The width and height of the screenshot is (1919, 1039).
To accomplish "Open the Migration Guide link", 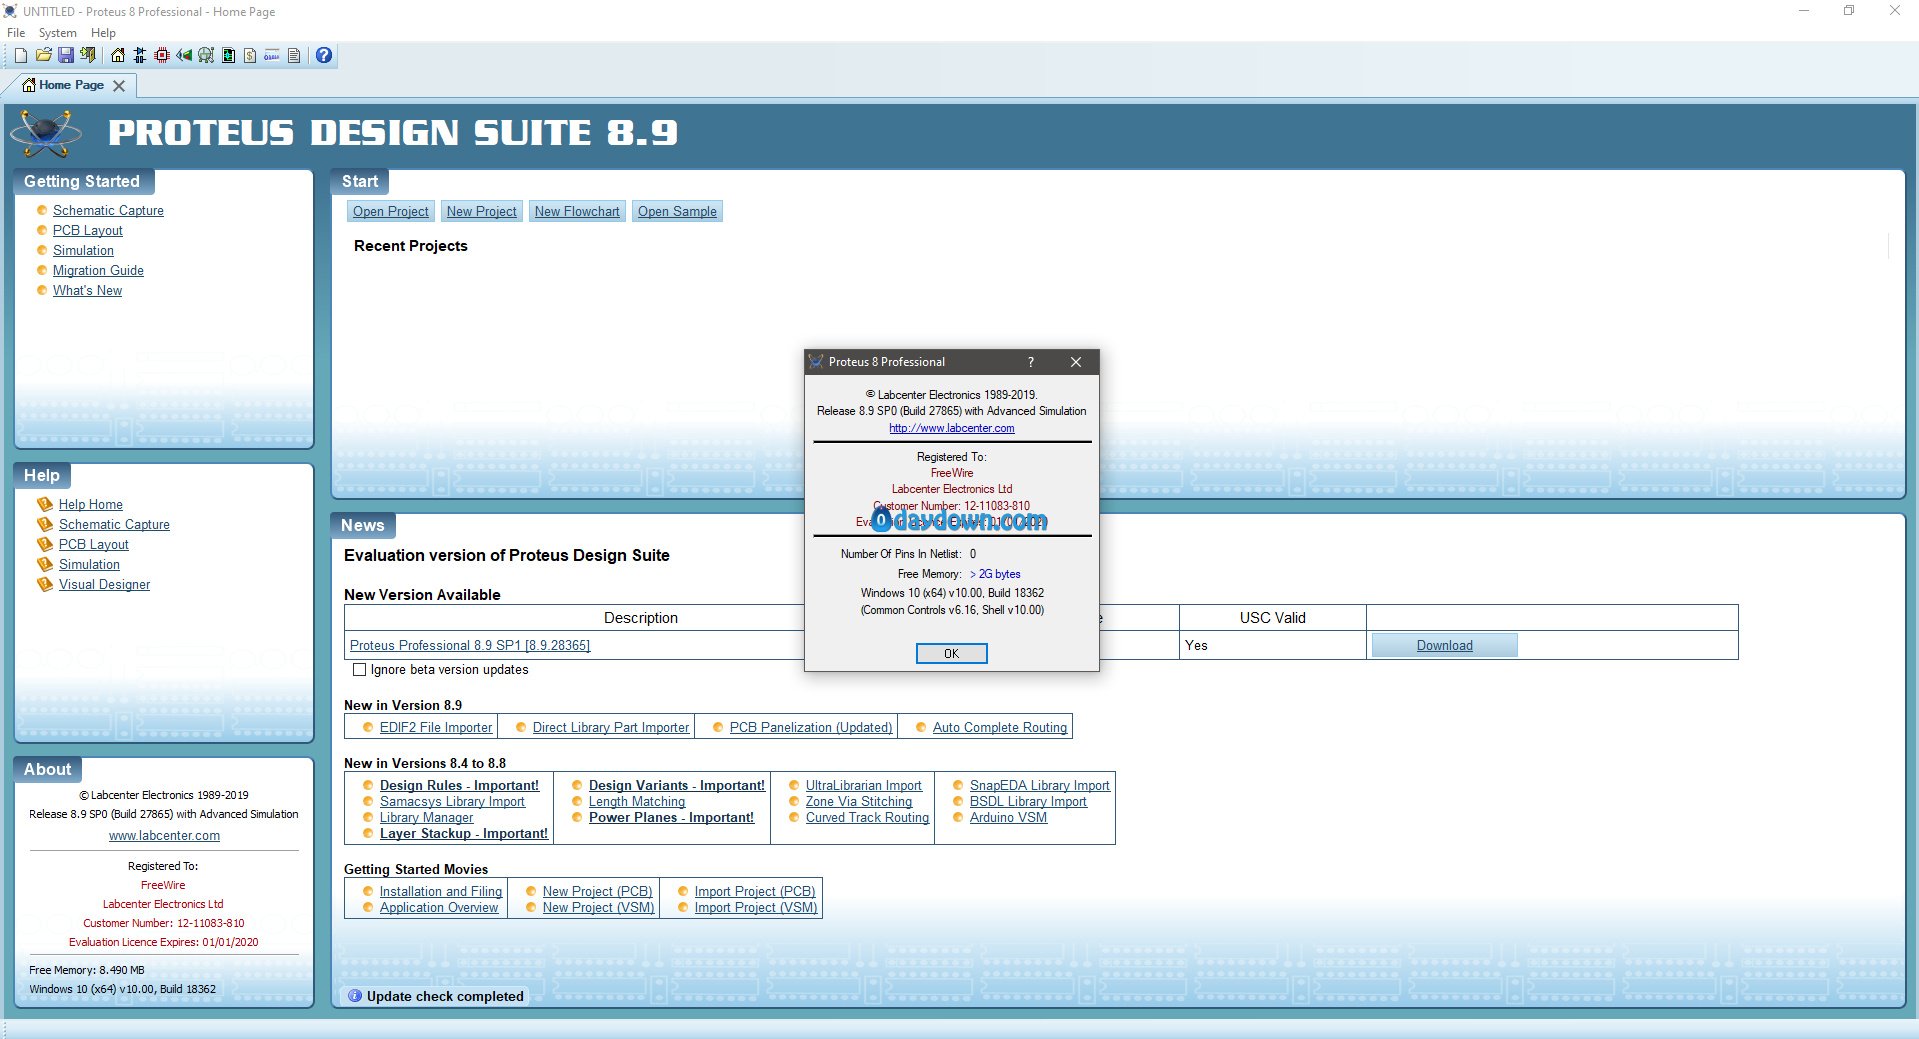I will [x=98, y=270].
